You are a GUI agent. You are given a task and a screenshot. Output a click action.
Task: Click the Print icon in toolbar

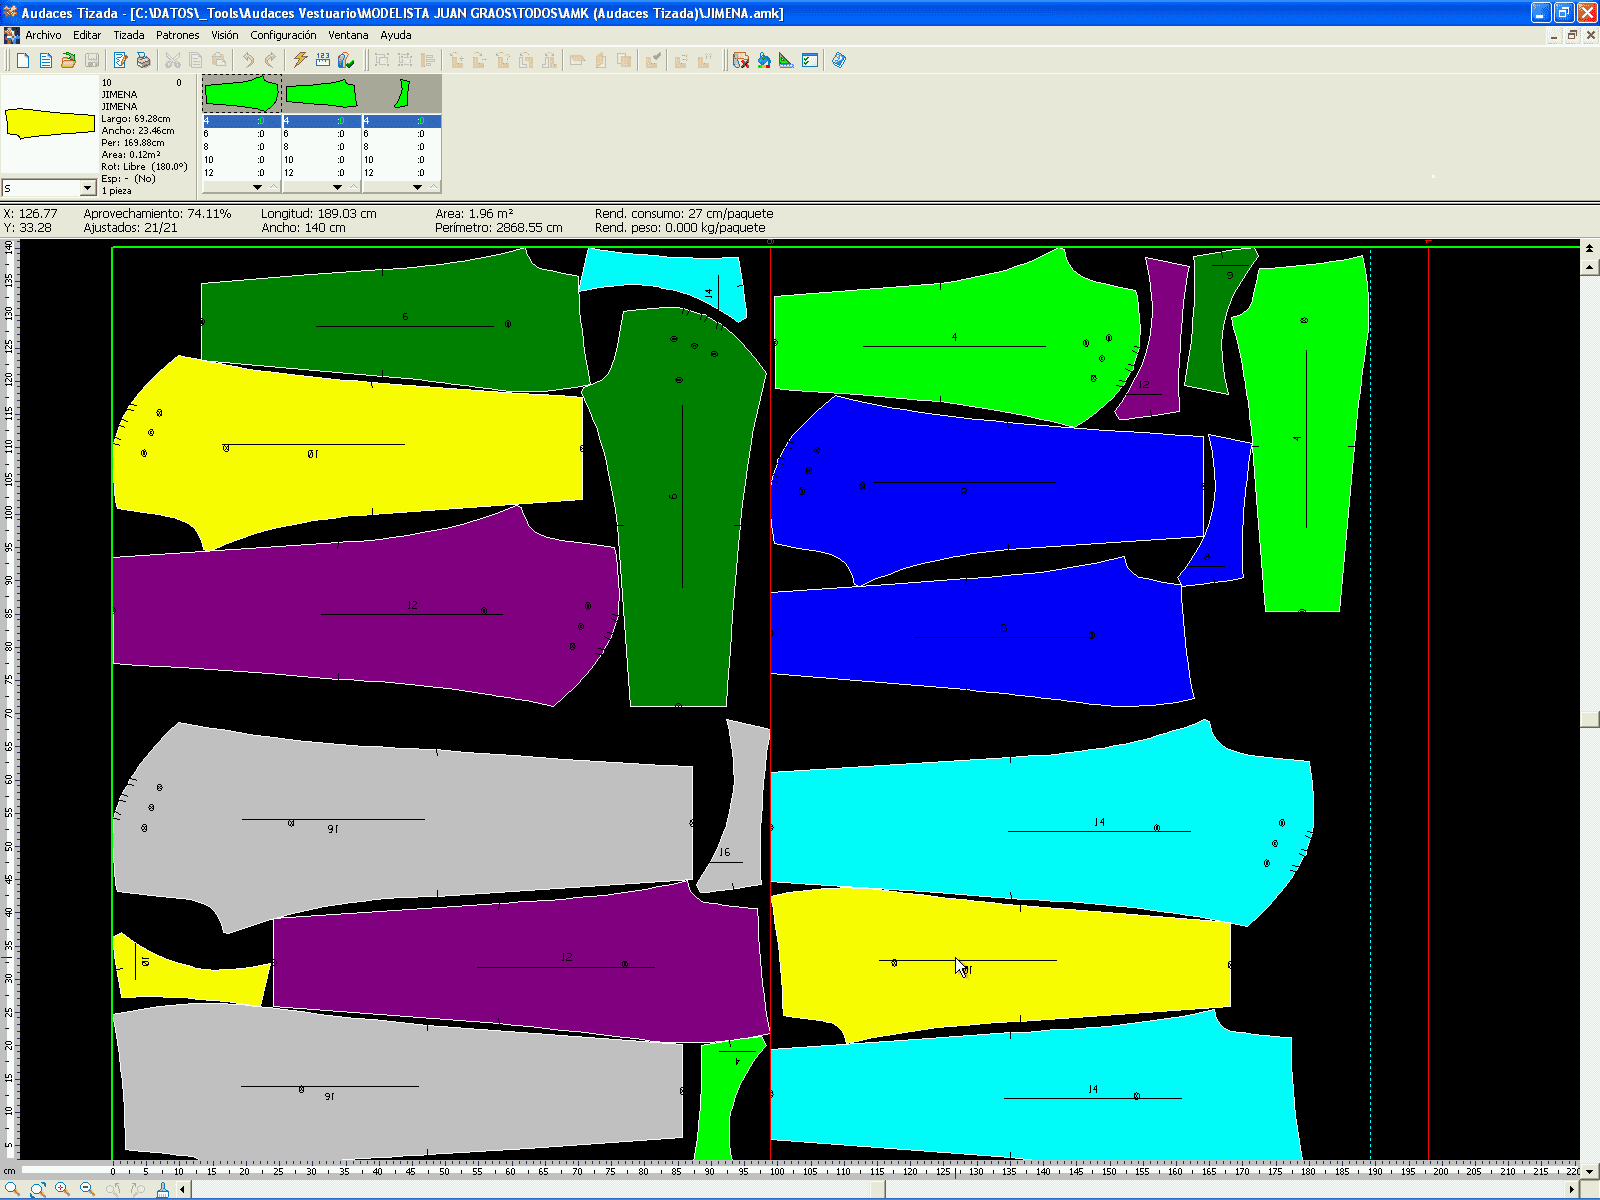[144, 61]
